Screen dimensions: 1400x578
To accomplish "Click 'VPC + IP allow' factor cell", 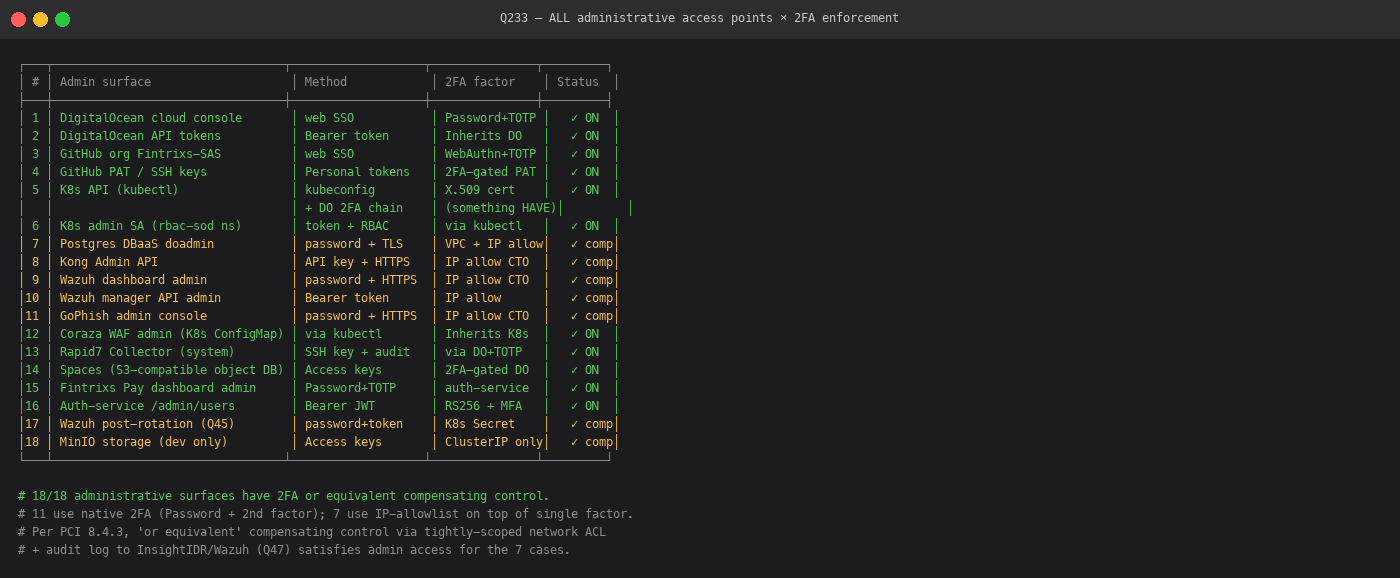I will (x=494, y=244).
